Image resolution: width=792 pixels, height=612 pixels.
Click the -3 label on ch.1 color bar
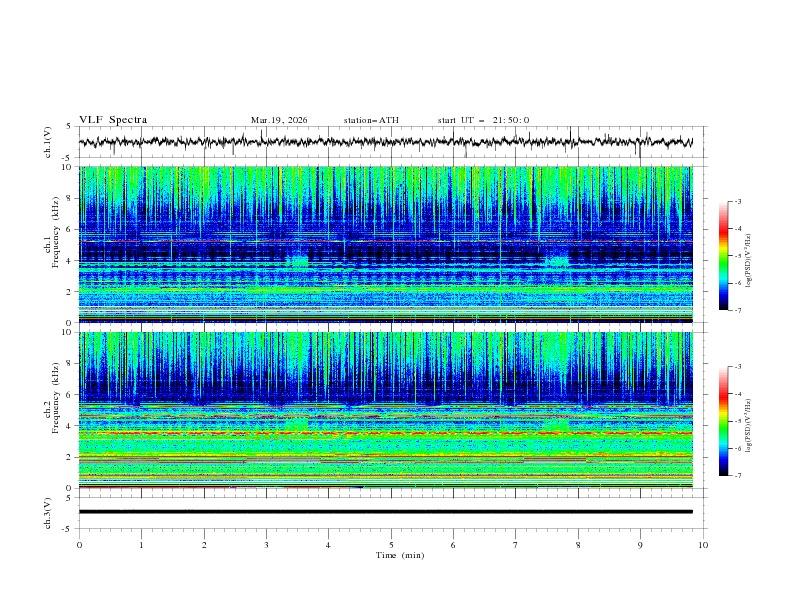point(737,202)
